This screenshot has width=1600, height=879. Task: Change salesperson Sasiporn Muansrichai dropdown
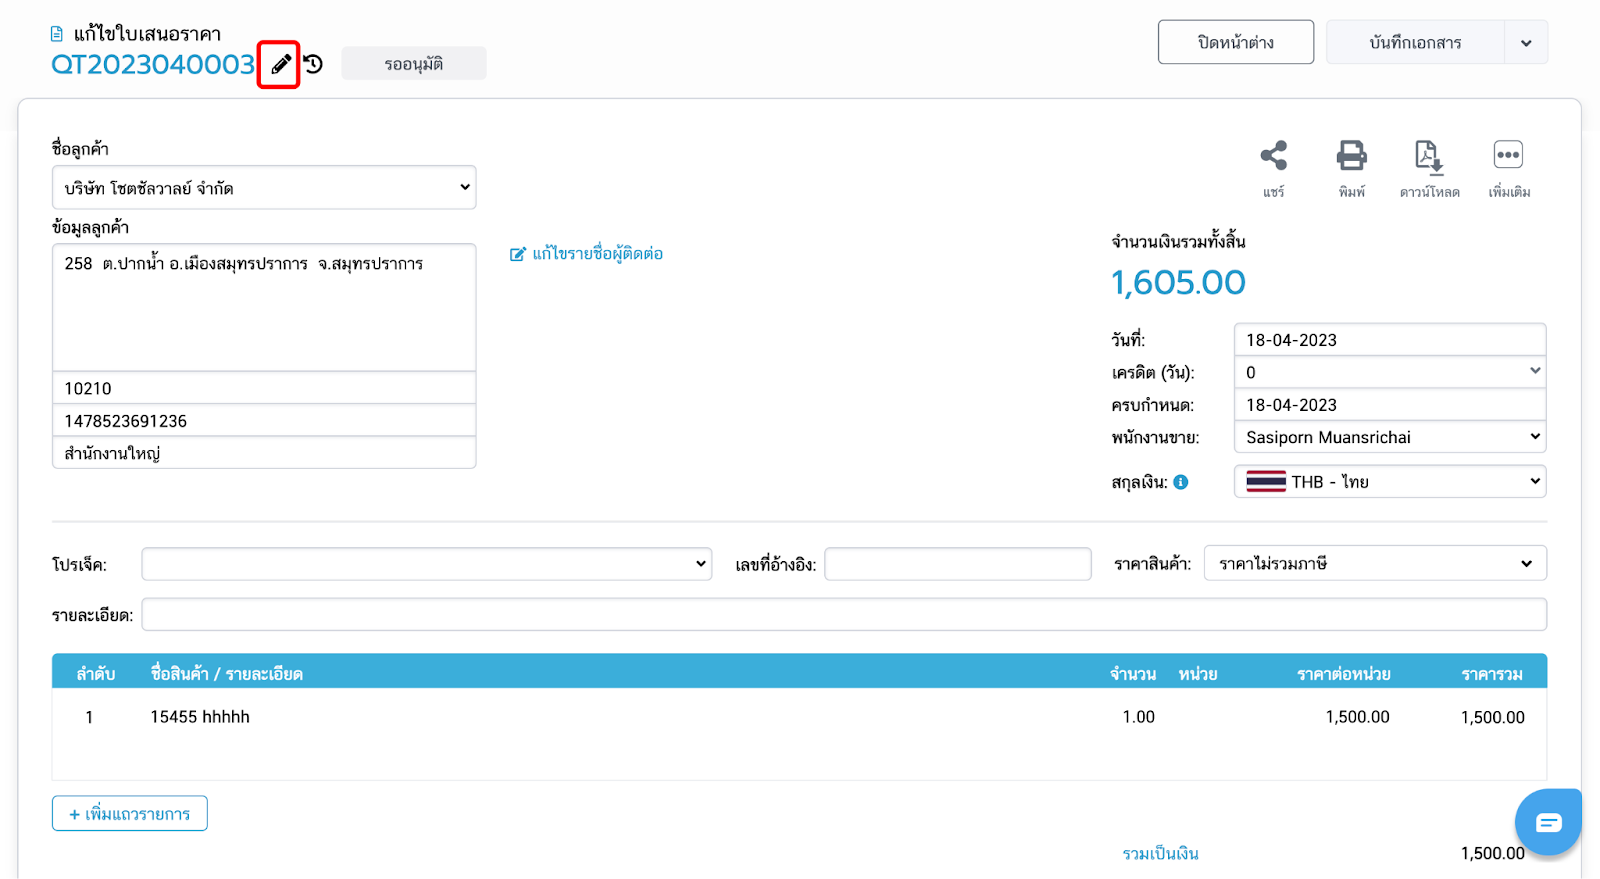[1389, 437]
